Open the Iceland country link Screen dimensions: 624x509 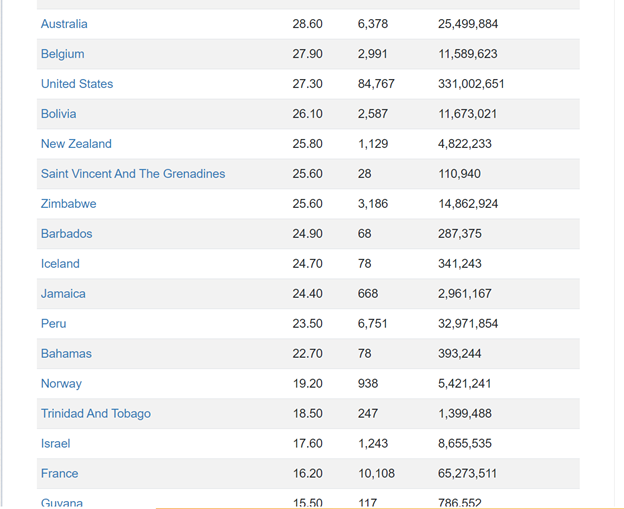point(60,264)
